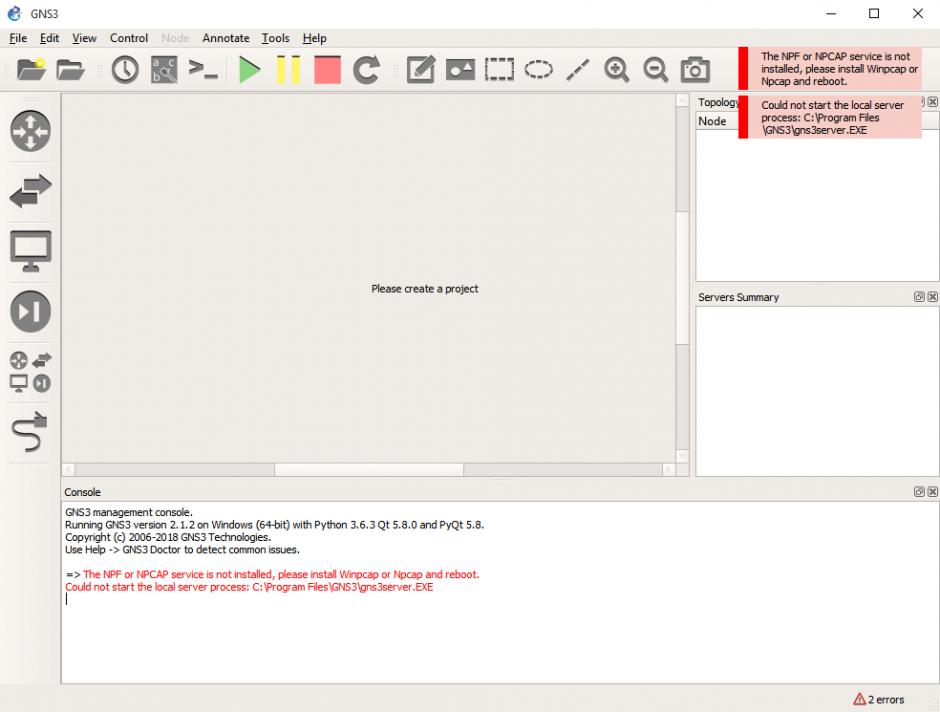Image resolution: width=940 pixels, height=712 pixels.
Task: Select the Draw a rectangle tool
Action: (499, 70)
